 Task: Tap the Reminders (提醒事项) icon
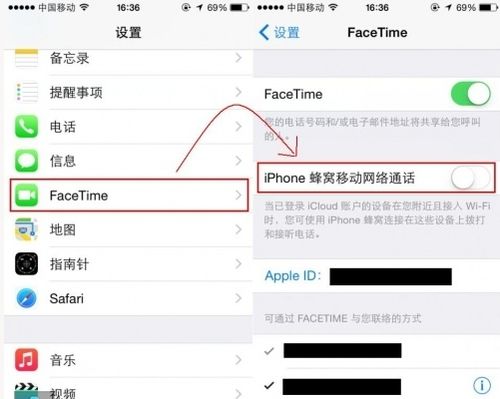(27, 92)
